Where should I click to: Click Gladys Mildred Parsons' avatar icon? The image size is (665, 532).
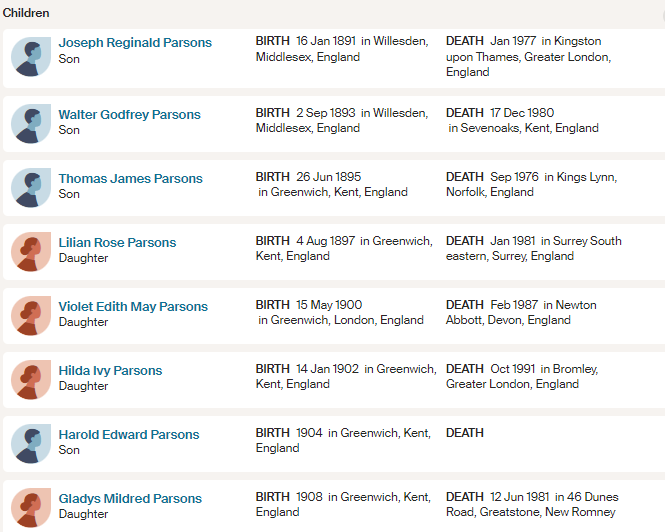31,508
